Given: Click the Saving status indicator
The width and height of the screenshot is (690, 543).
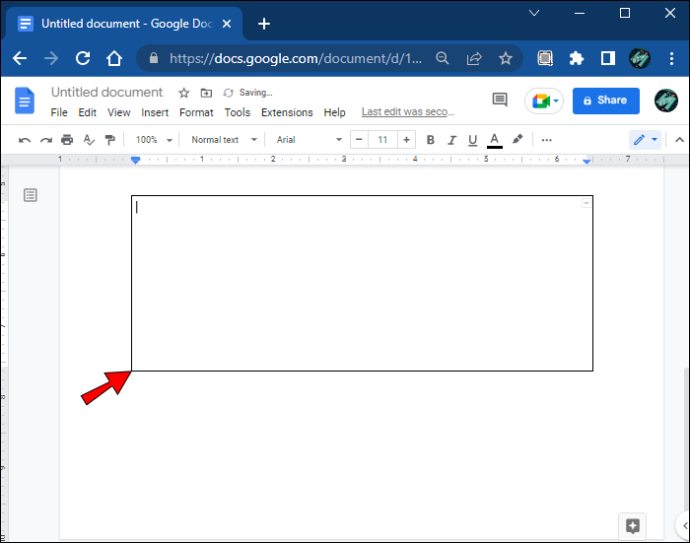Looking at the screenshot, I should [248, 93].
